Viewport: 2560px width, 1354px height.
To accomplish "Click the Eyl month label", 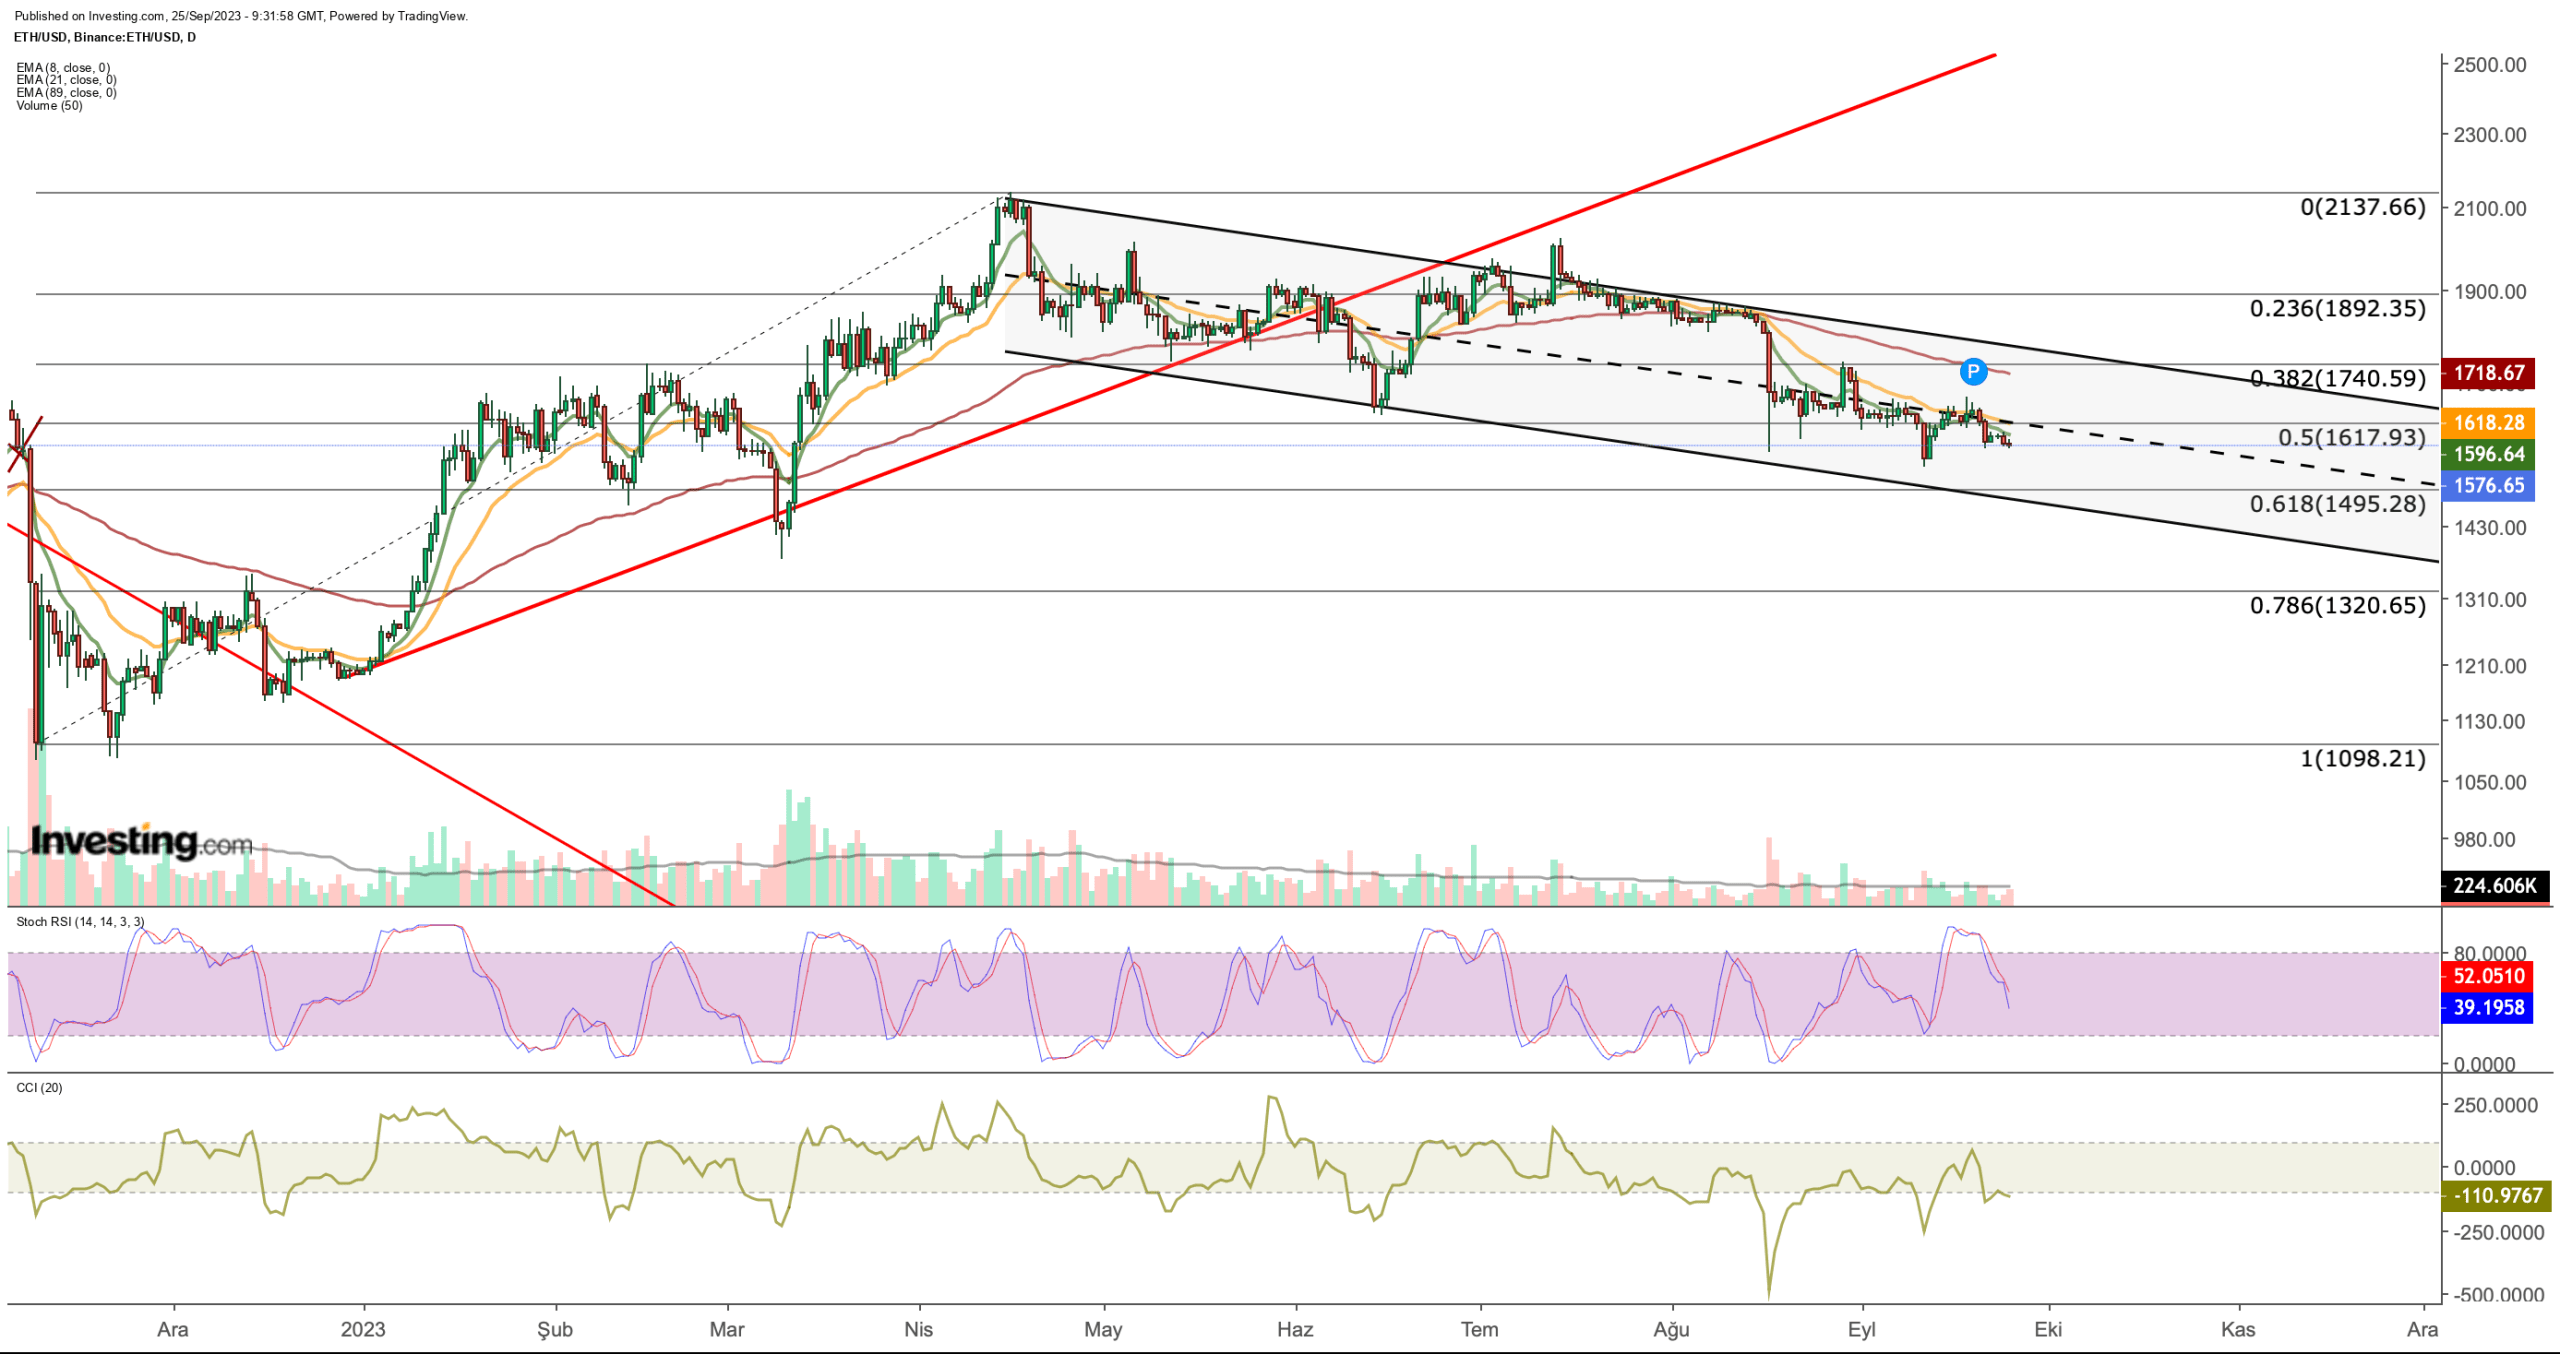I will 1862,1329.
